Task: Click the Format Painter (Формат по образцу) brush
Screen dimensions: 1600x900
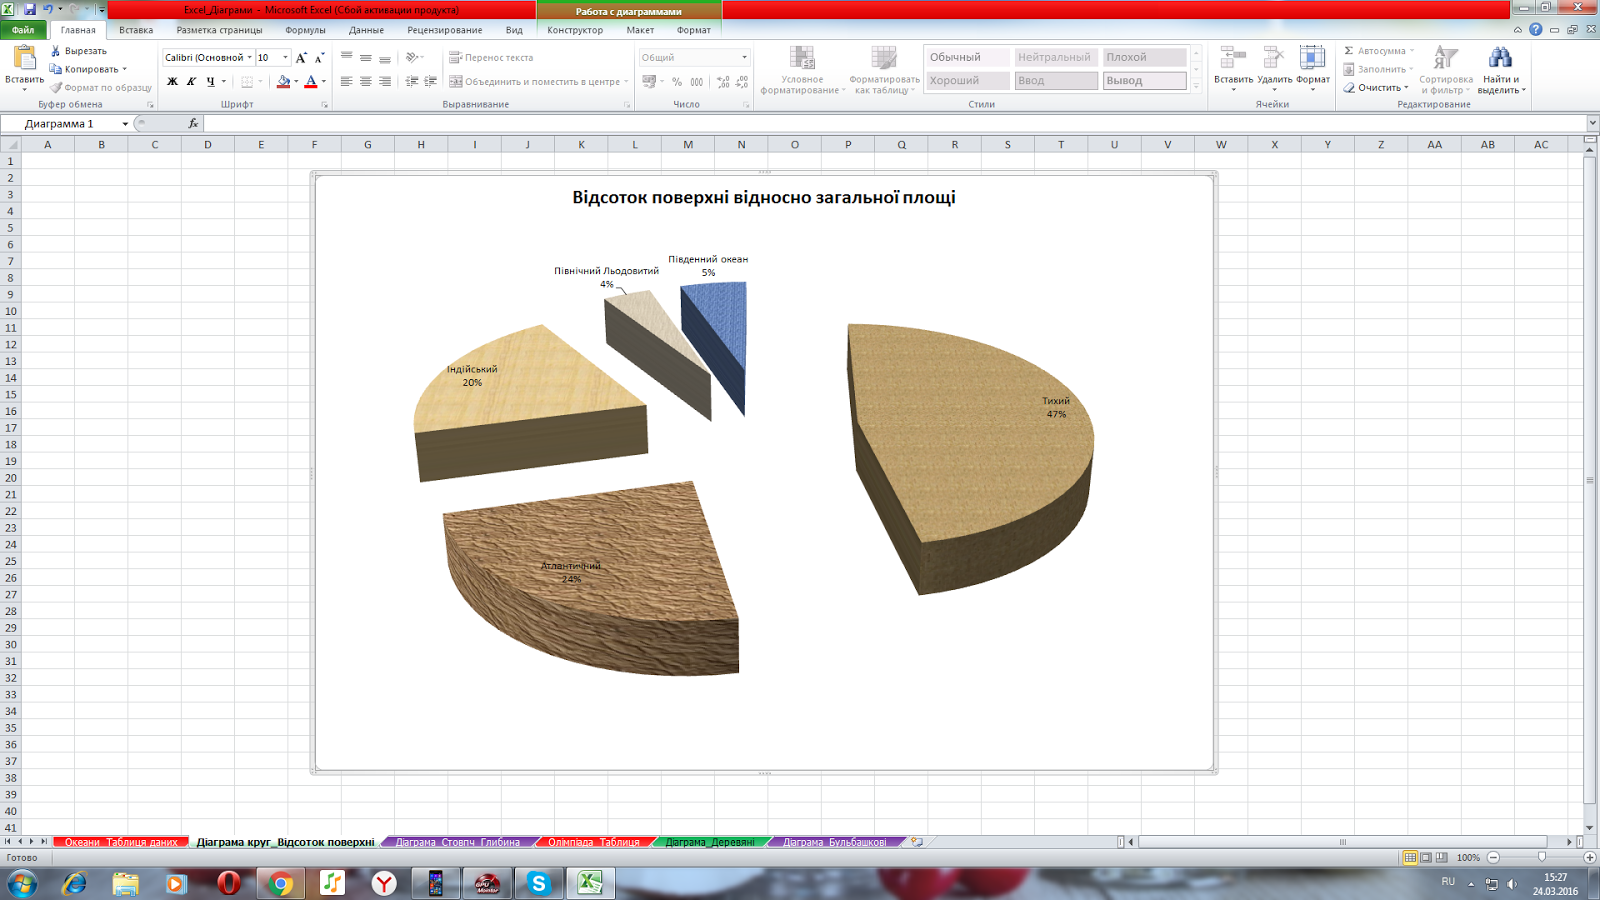Action: pos(56,88)
